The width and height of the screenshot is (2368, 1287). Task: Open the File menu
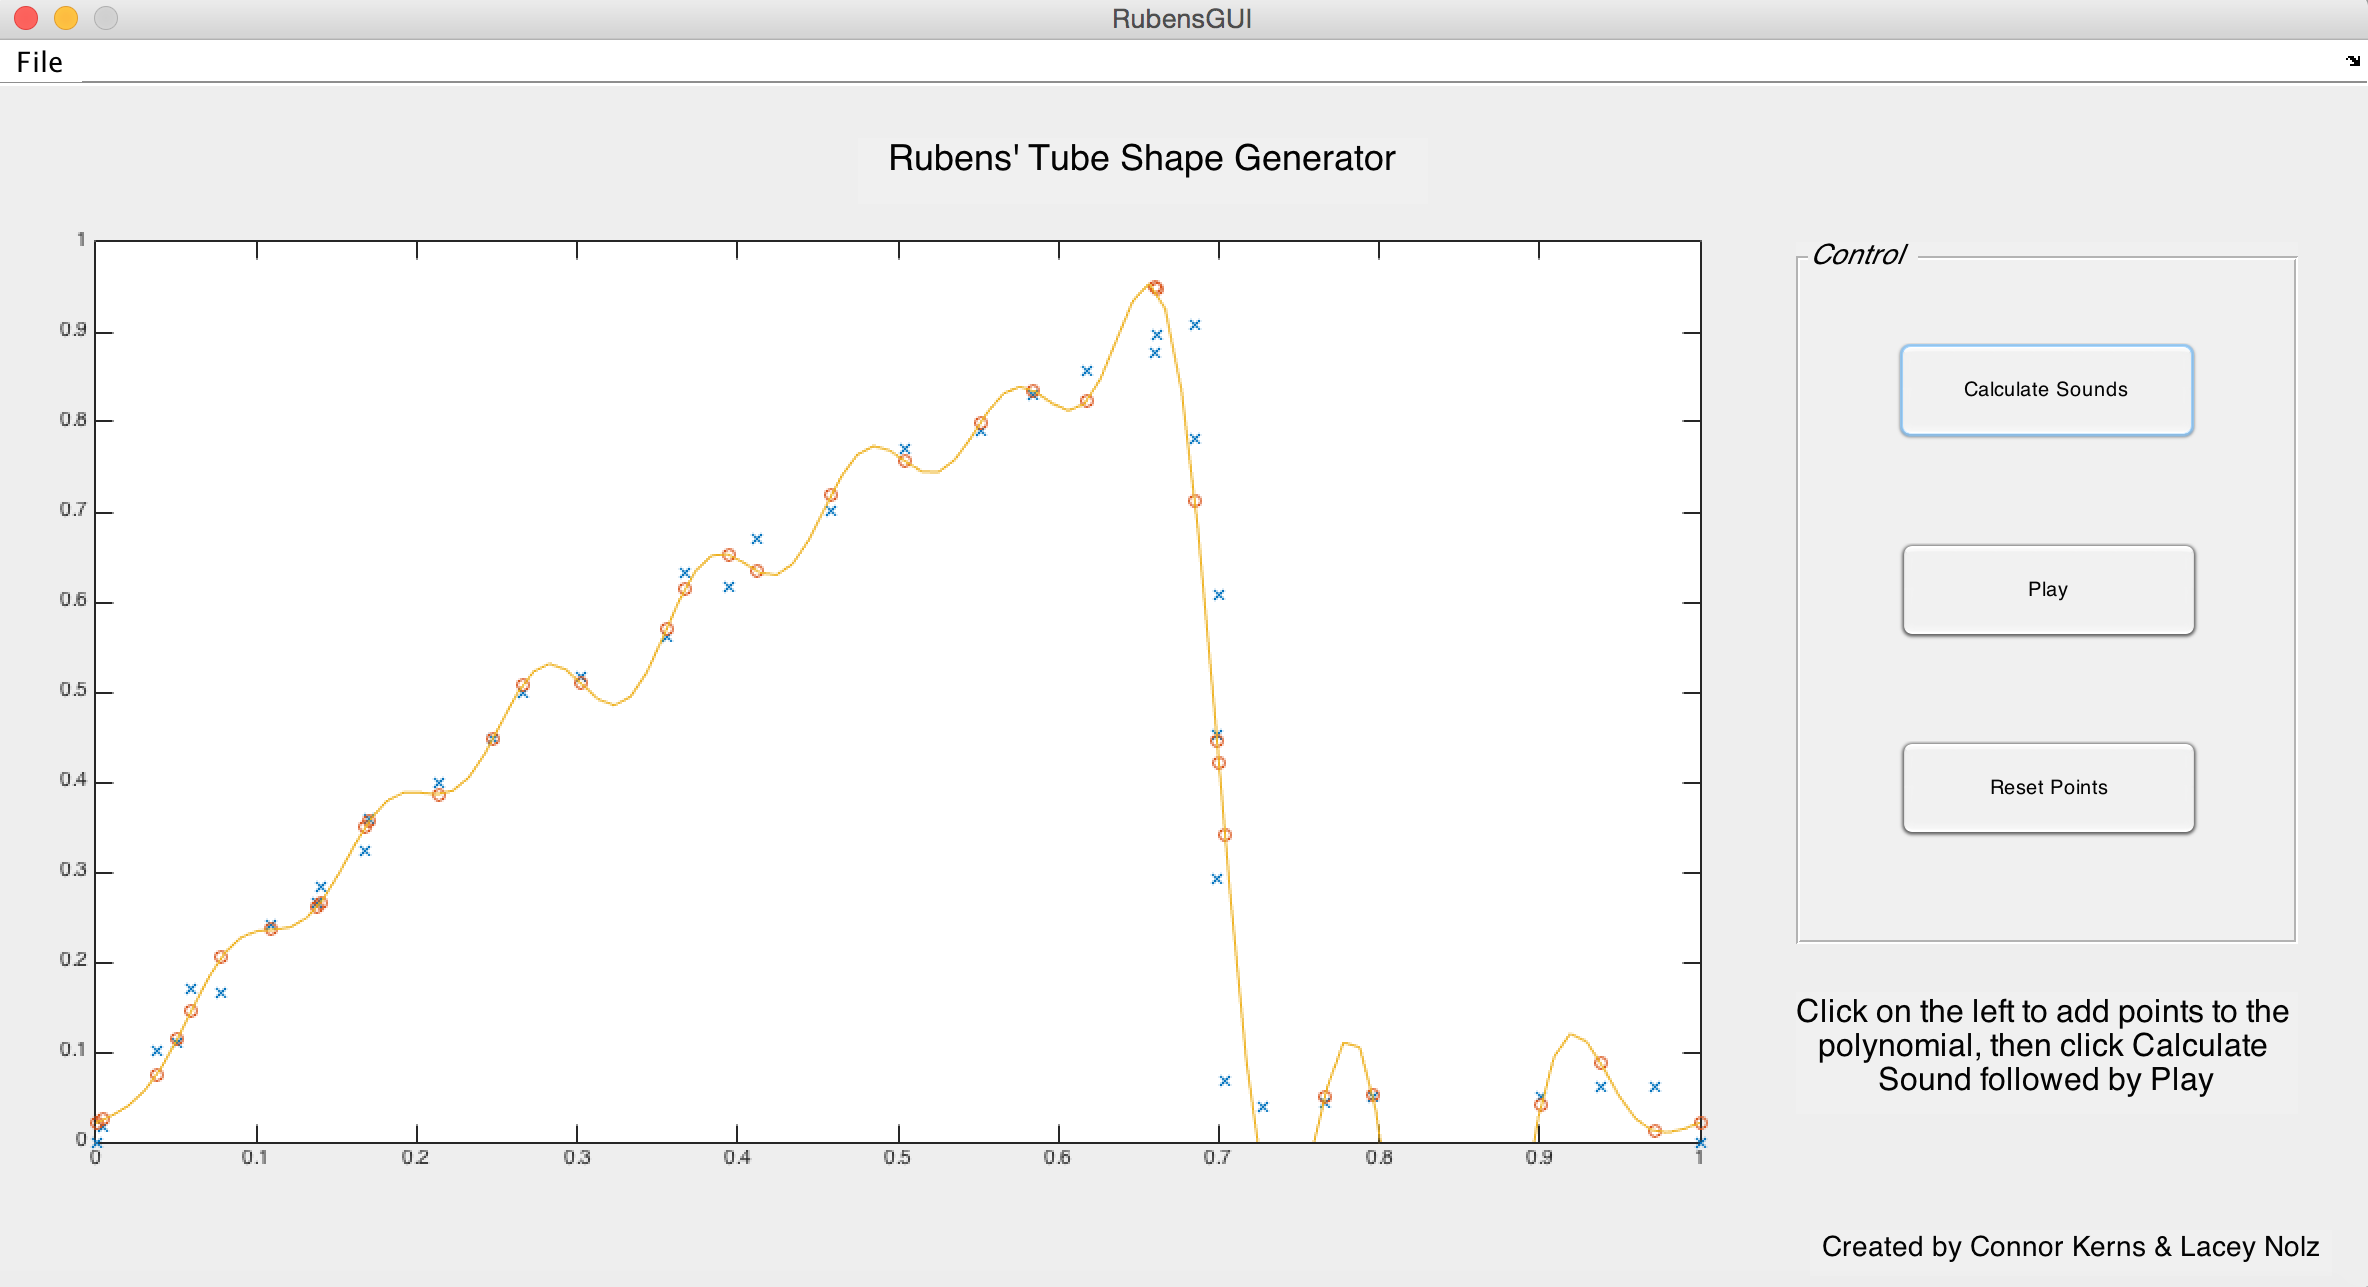point(40,61)
